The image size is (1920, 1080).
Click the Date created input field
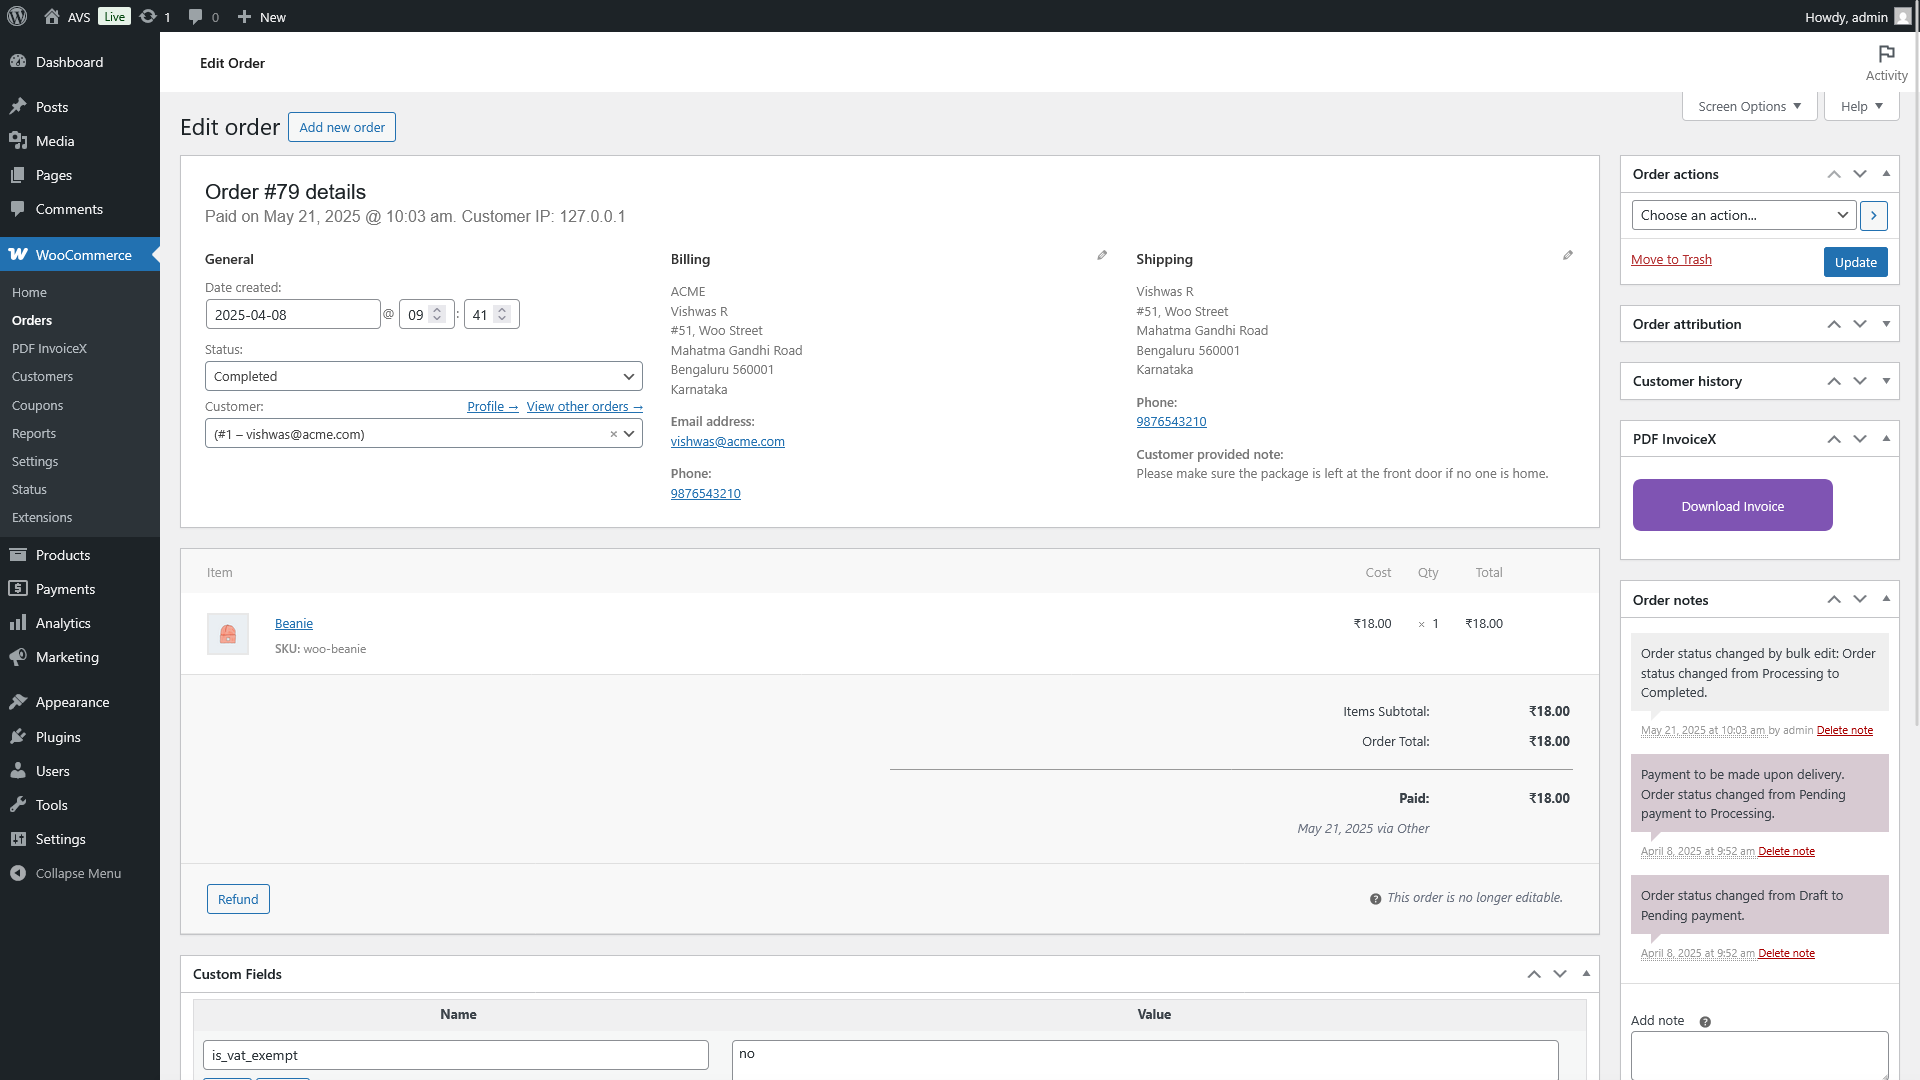click(x=292, y=315)
